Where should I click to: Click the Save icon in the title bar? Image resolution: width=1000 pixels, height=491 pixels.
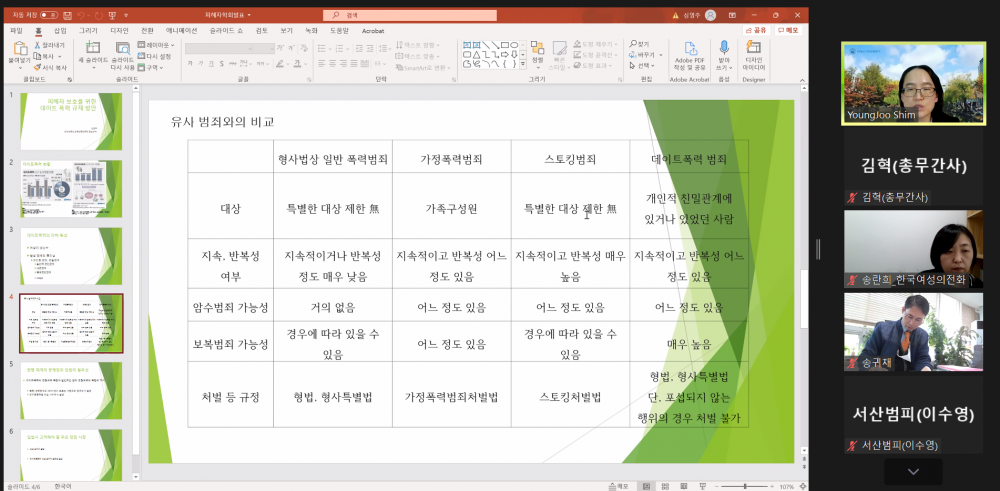pyautogui.click(x=66, y=15)
